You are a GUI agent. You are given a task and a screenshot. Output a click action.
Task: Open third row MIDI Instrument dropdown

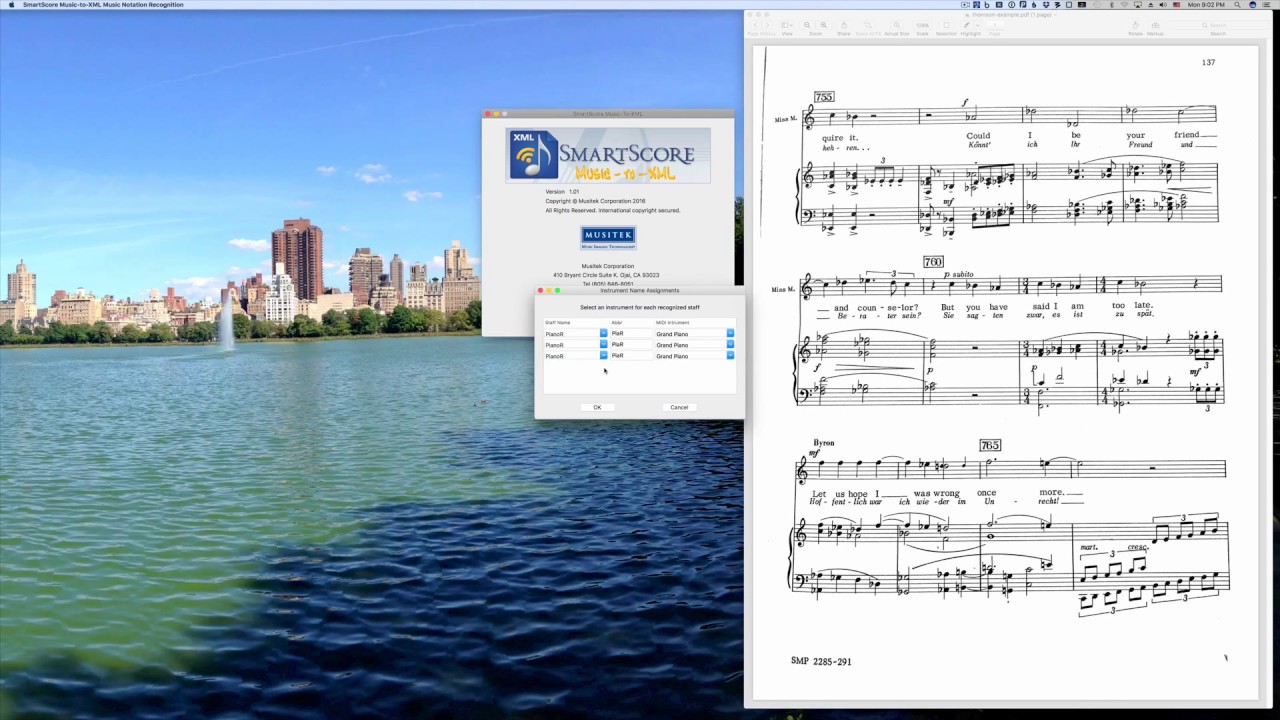[730, 355]
